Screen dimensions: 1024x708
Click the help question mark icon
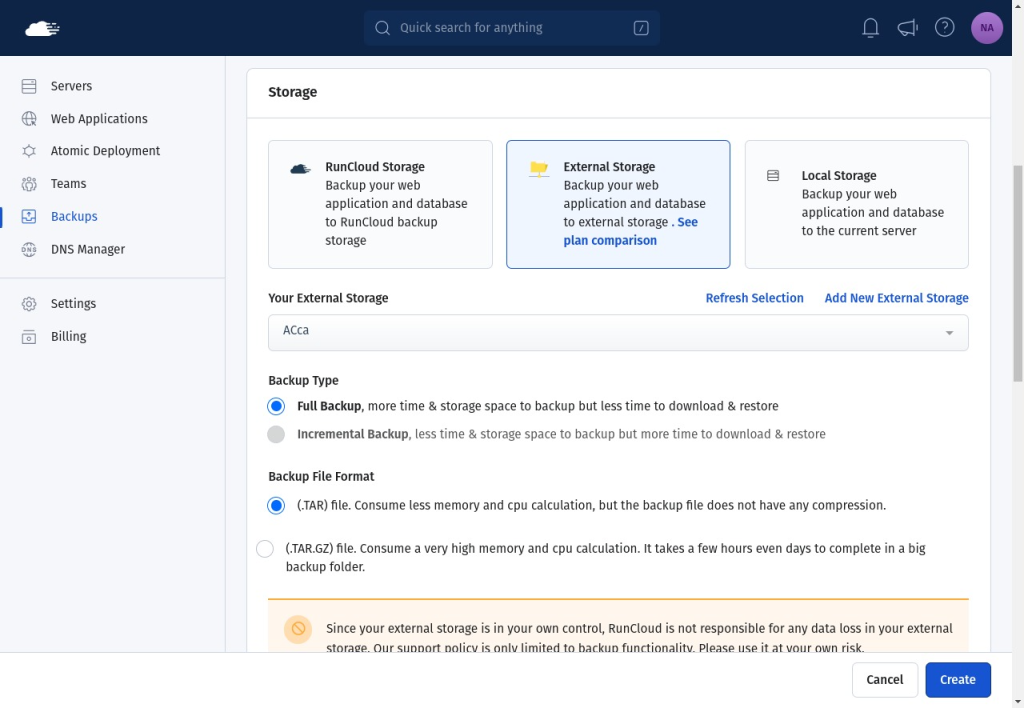tap(944, 27)
